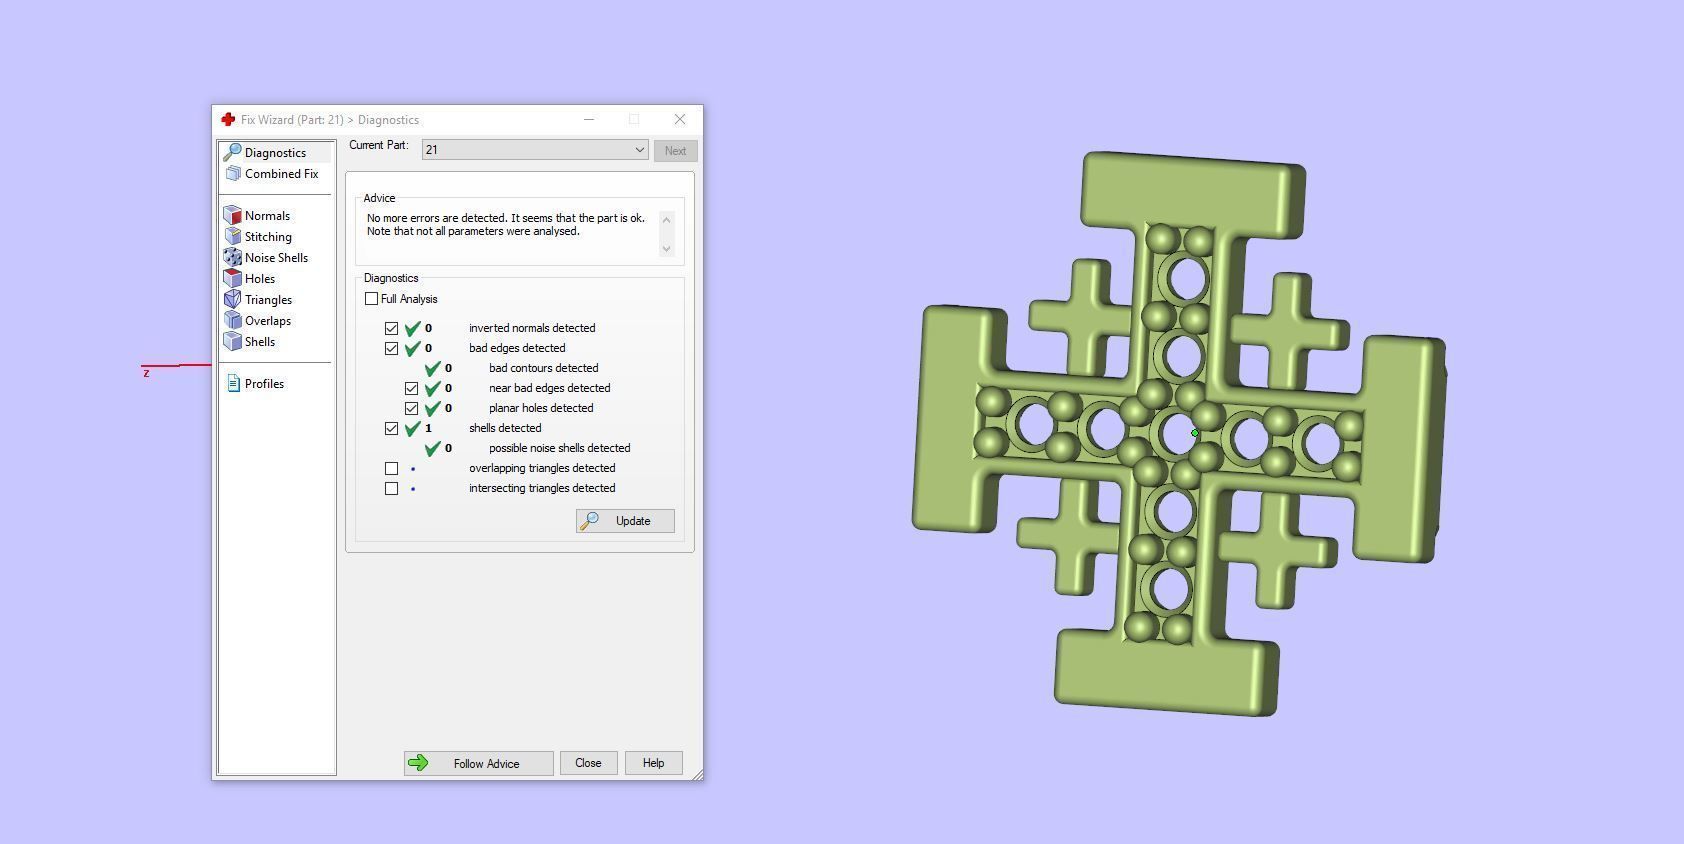Uncheck inverted normals detected checkbox
Image resolution: width=1684 pixels, height=844 pixels.
(392, 328)
